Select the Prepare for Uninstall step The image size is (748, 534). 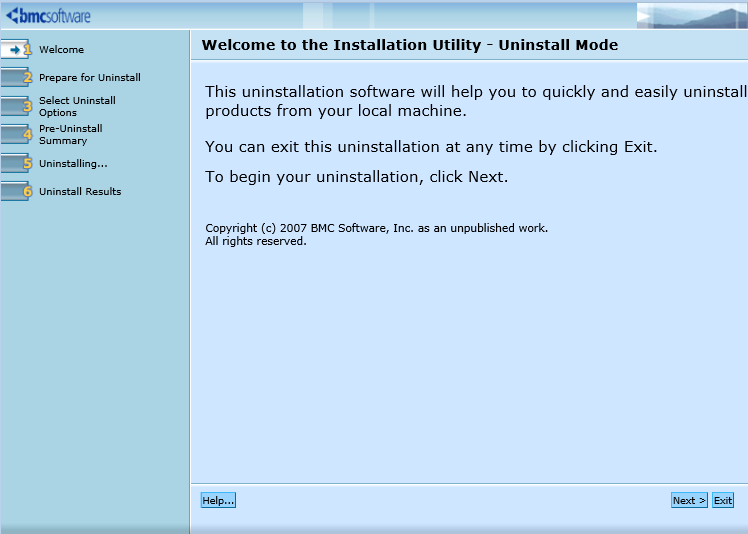90,77
